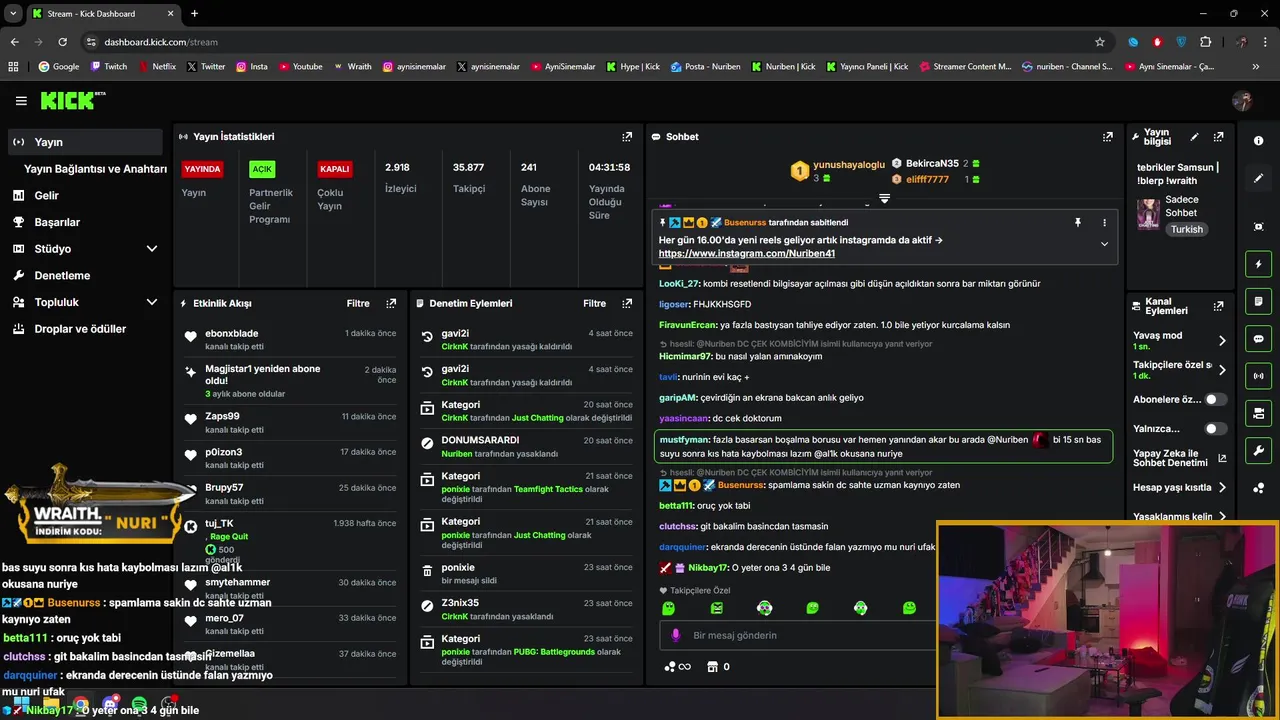Image resolution: width=1280 pixels, height=720 pixels.
Task: Click the Sadece Sohbet category thumbnail
Action: [1148, 214]
